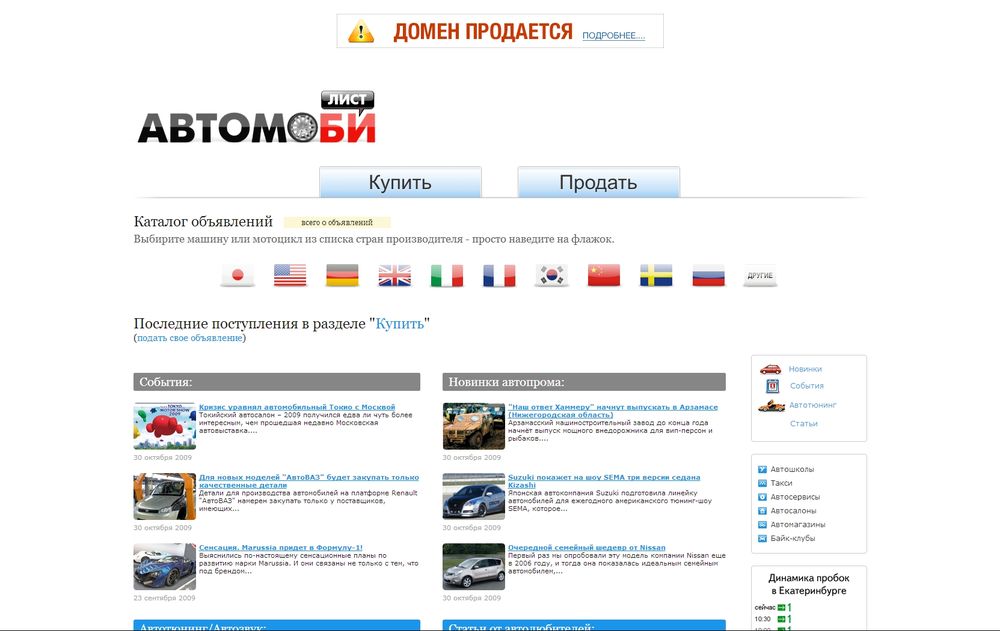Image resolution: width=1000 pixels, height=631 pixels.
Task: Open Автосервисы directory link
Action: (795, 497)
